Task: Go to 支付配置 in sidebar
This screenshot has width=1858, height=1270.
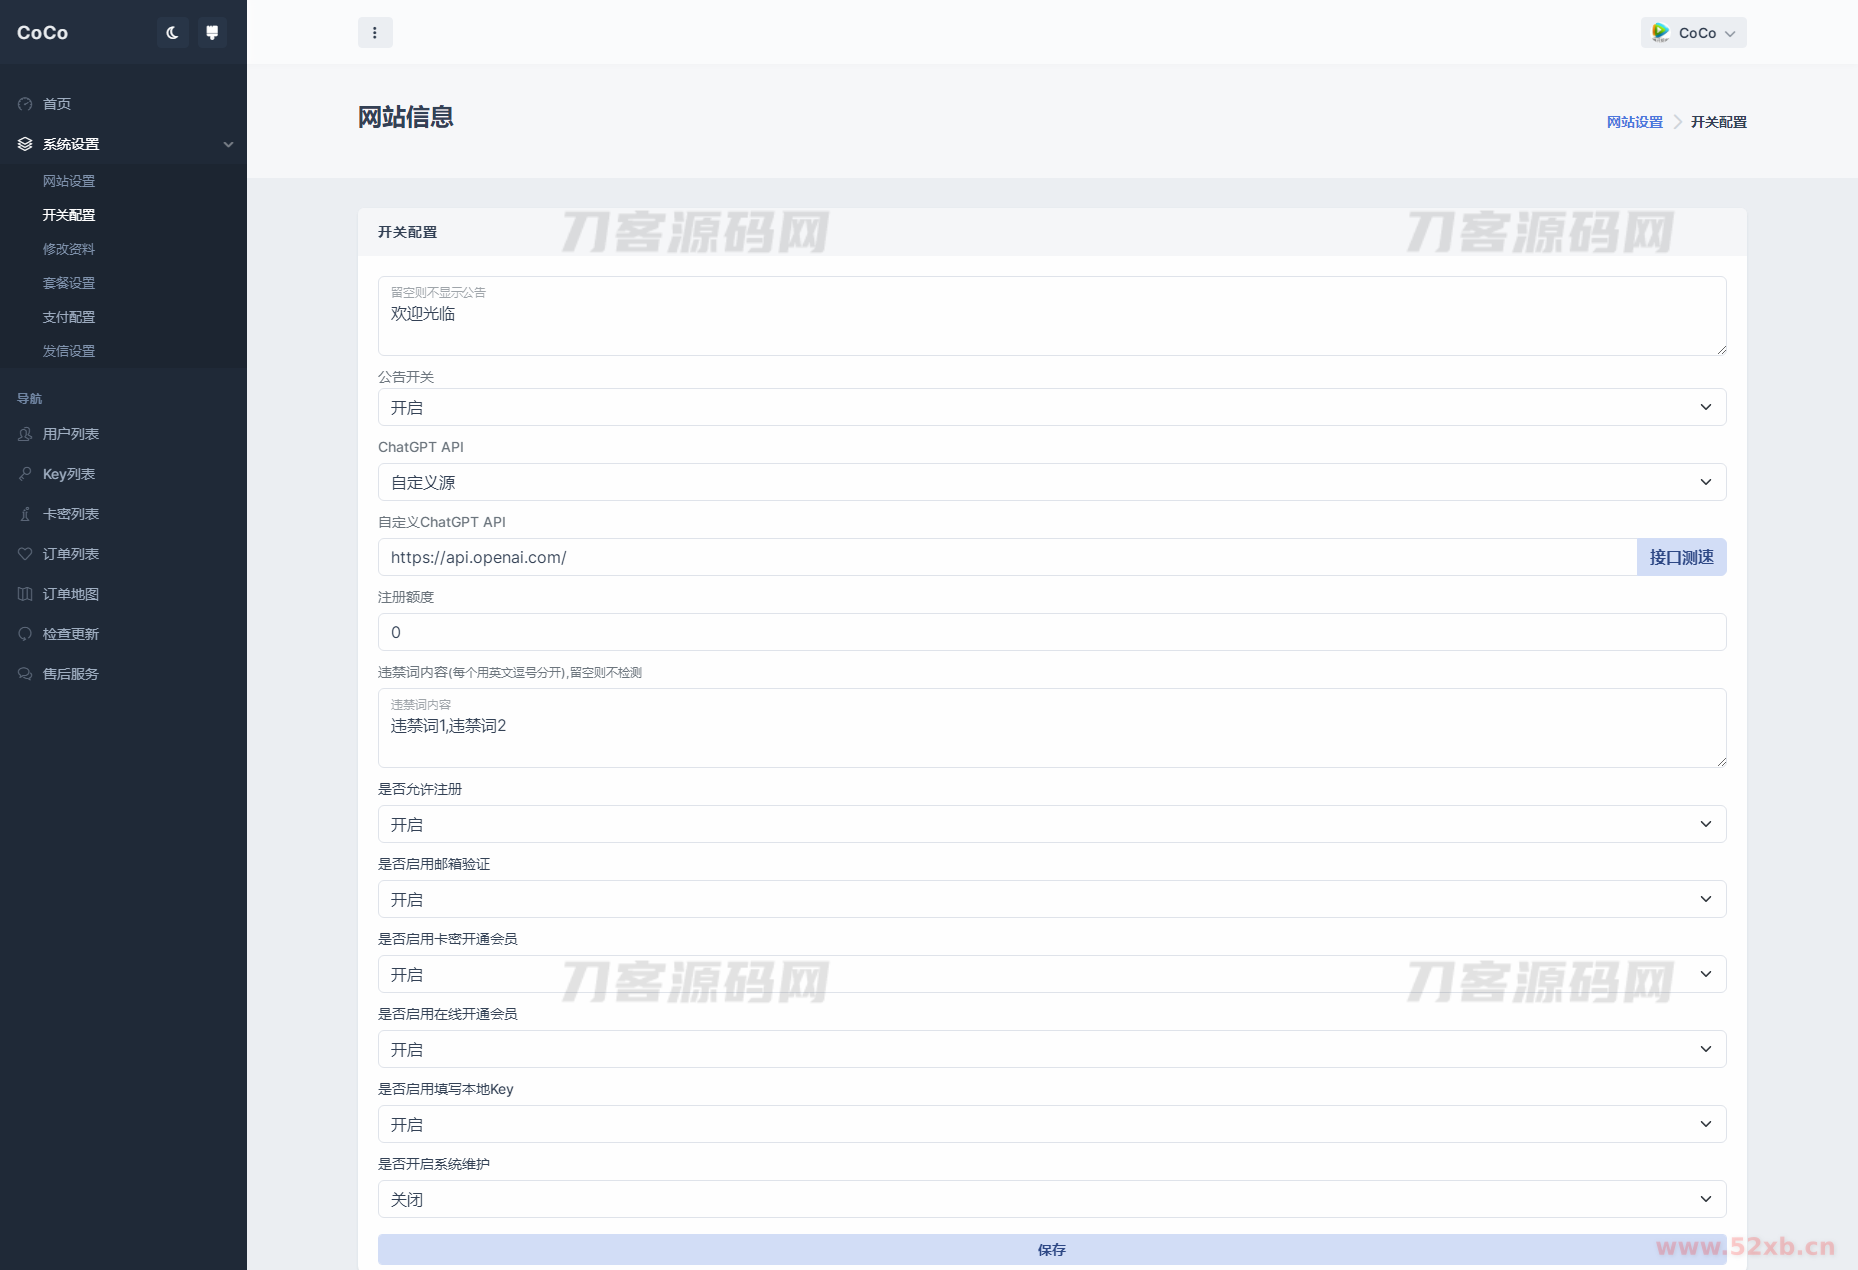Action: point(69,317)
